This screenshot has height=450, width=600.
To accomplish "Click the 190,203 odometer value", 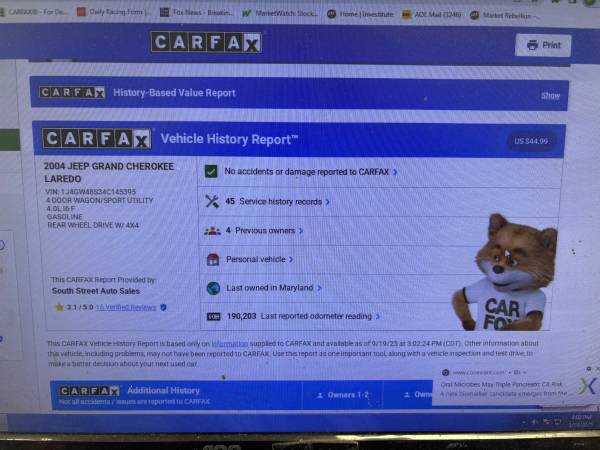I will (x=241, y=316).
